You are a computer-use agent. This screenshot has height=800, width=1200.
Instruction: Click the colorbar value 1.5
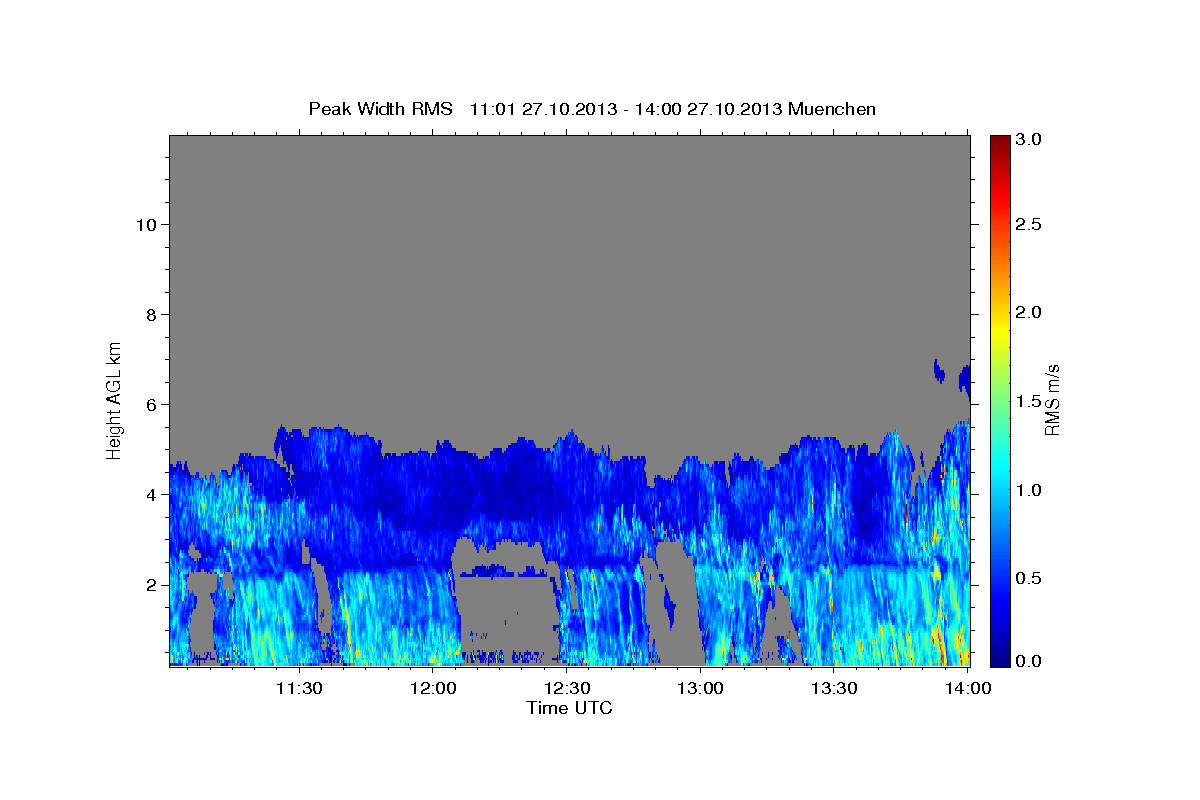1029,401
